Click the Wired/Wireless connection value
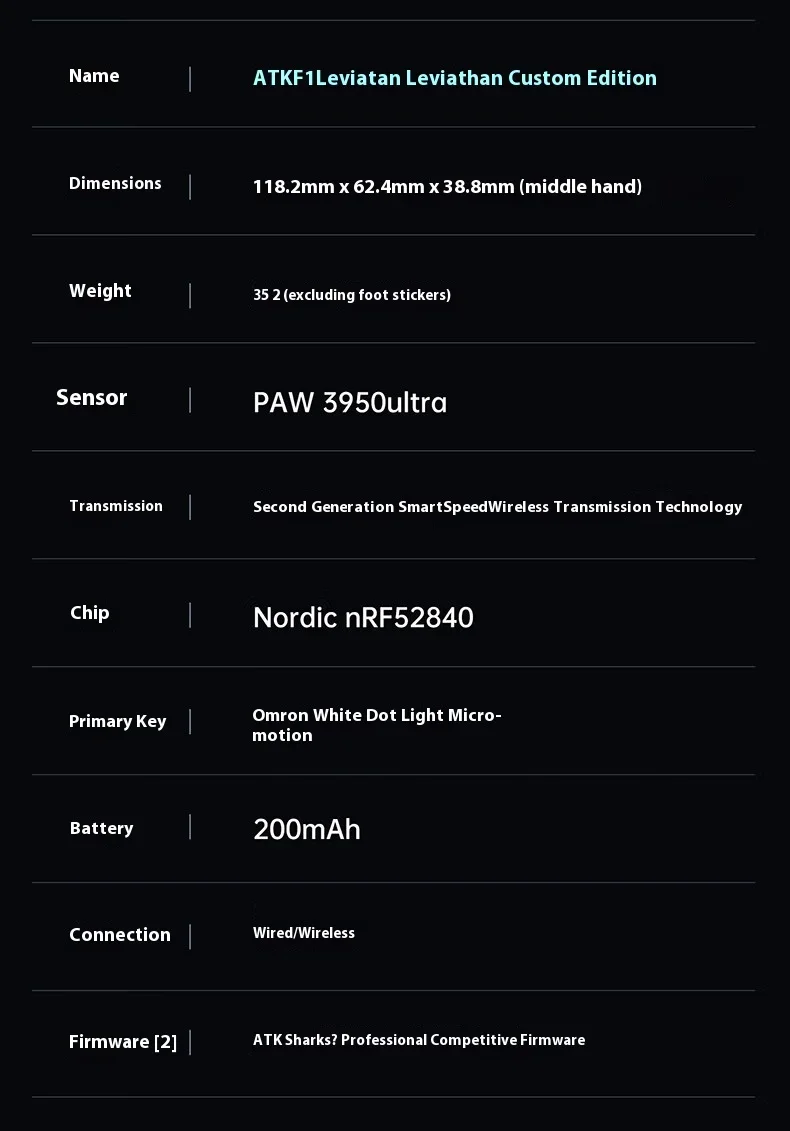 coord(304,933)
